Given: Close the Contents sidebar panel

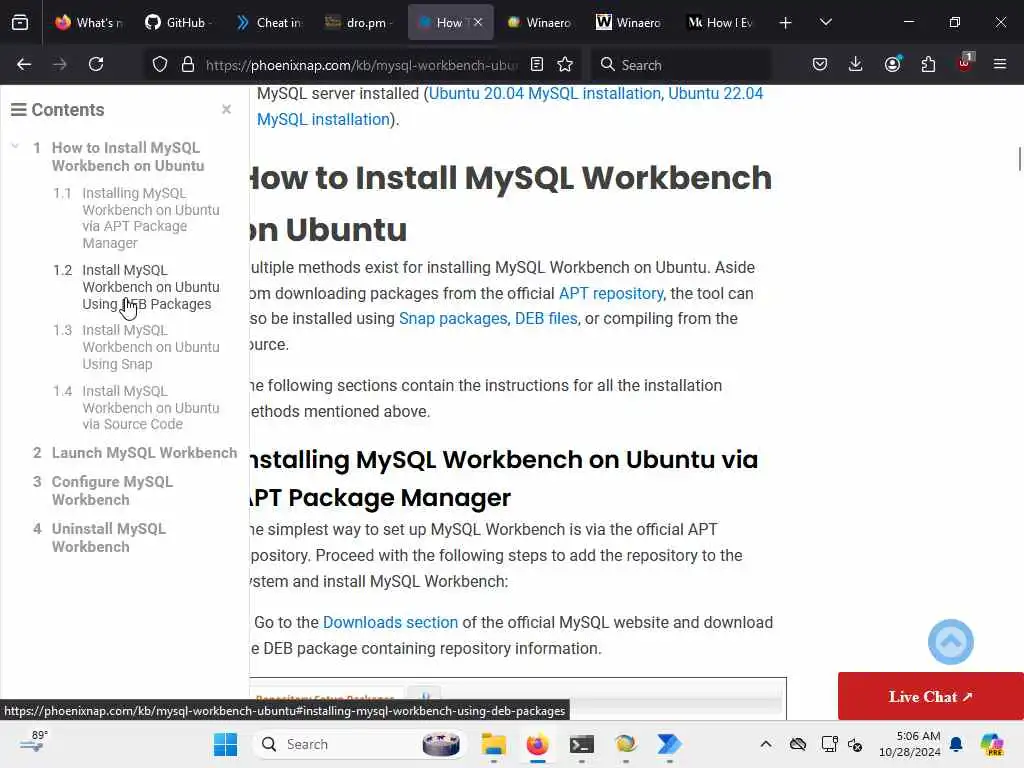Looking at the screenshot, I should point(227,110).
